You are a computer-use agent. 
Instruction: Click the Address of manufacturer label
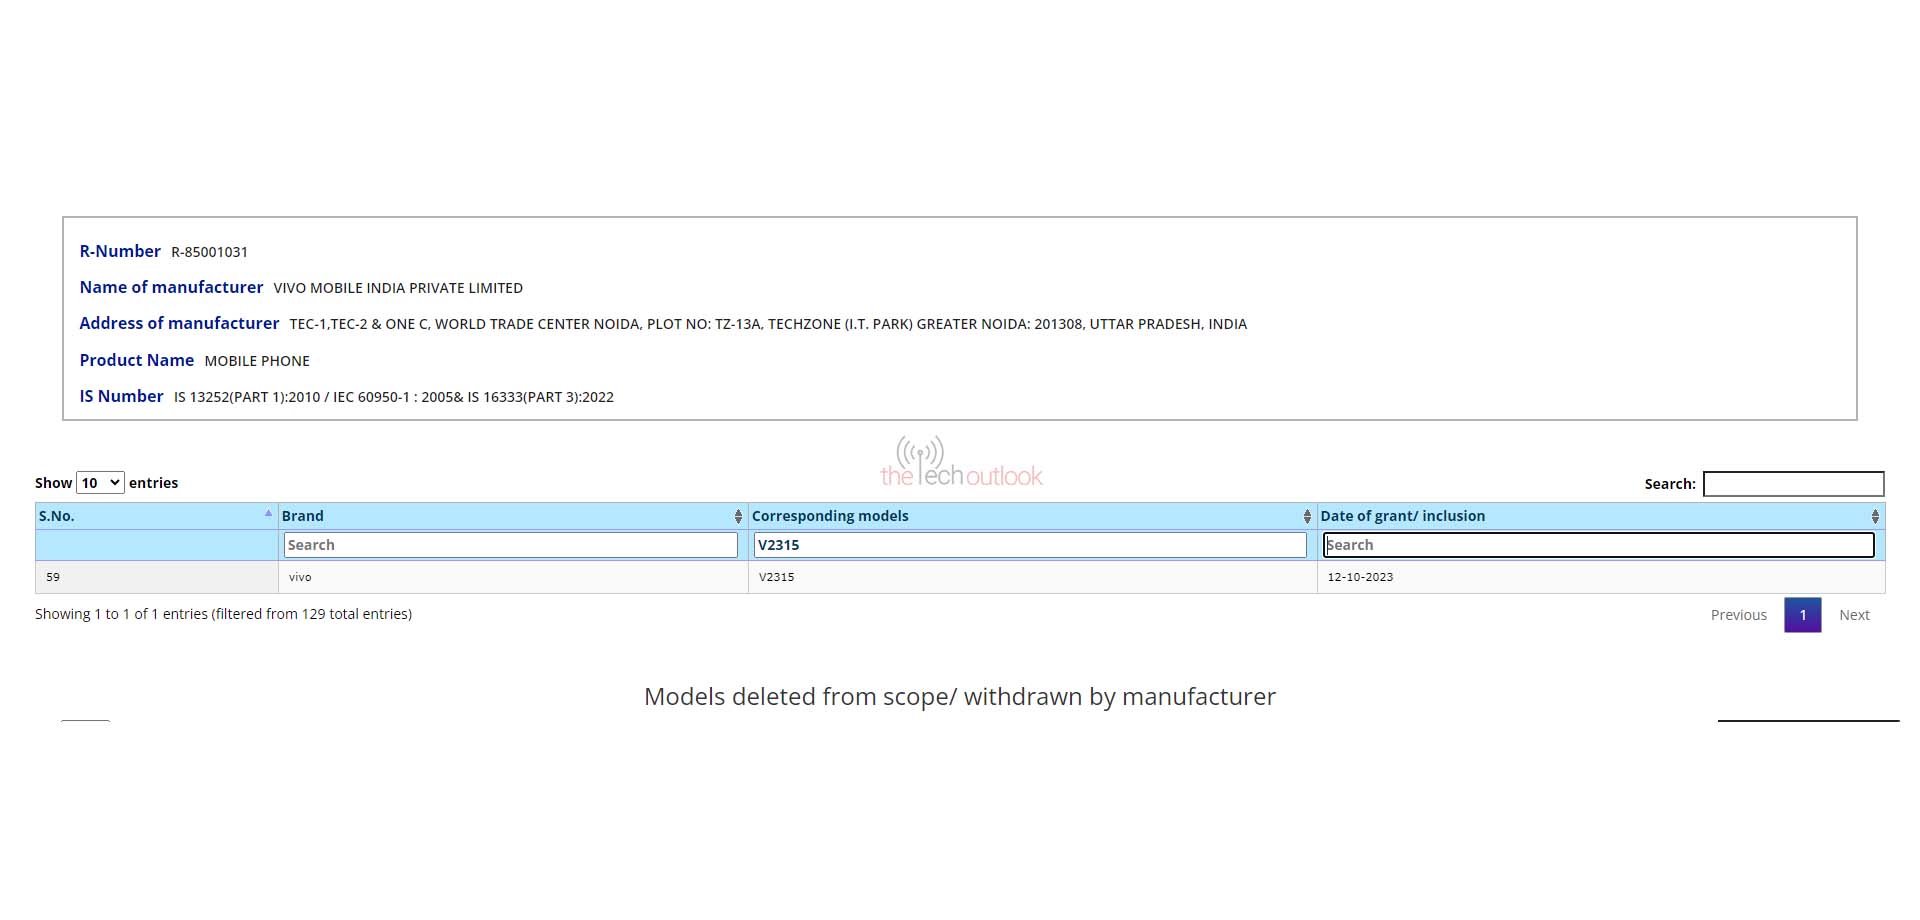click(179, 323)
